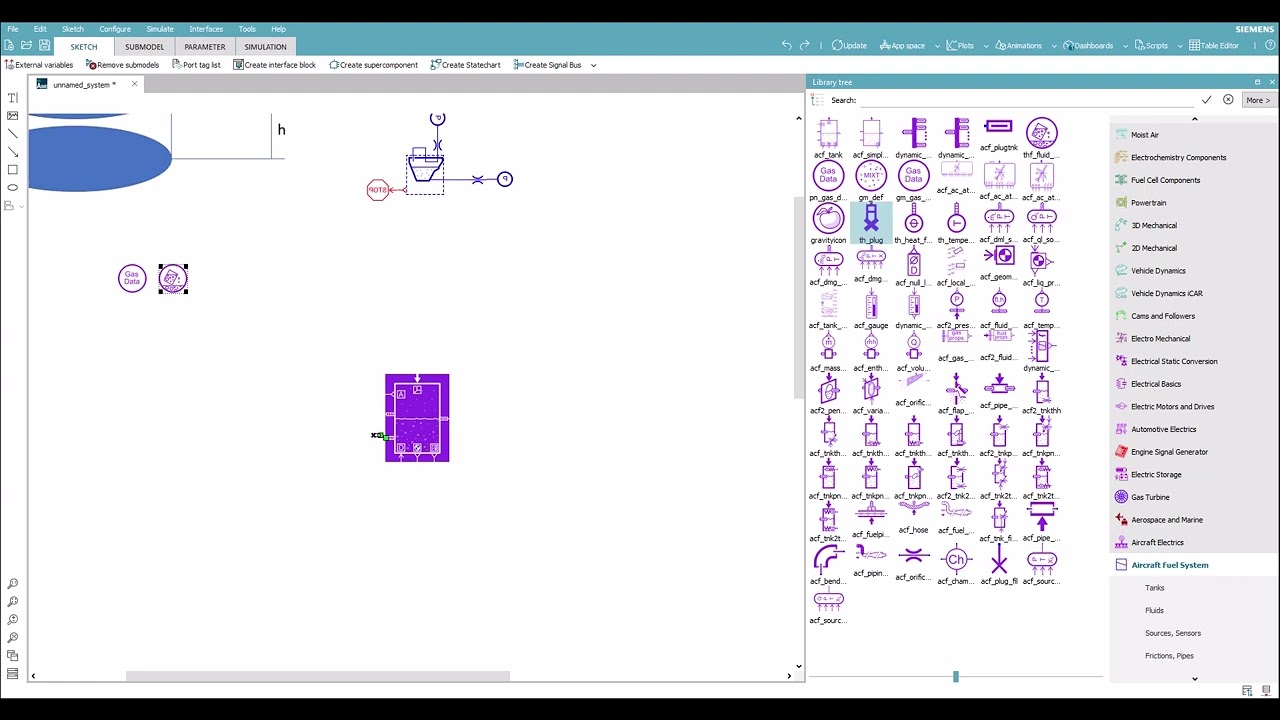Expand the Scripts dropdown arrow
This screenshot has width=1280, height=720.
click(x=1180, y=46)
